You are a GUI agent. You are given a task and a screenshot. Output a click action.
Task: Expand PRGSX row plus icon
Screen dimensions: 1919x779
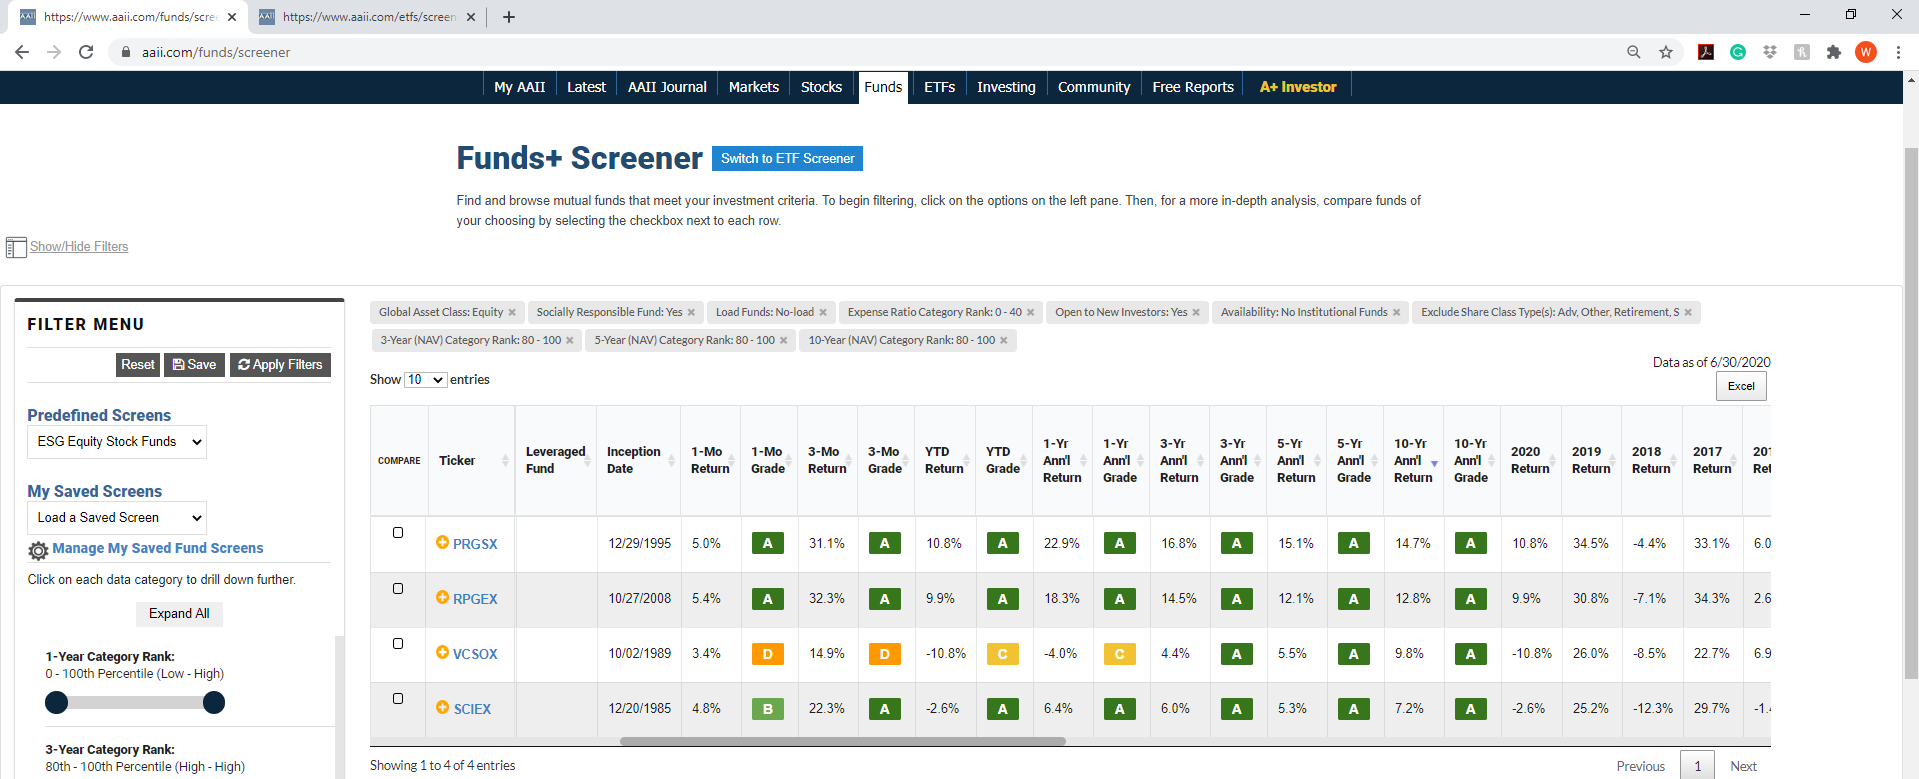click(x=442, y=542)
